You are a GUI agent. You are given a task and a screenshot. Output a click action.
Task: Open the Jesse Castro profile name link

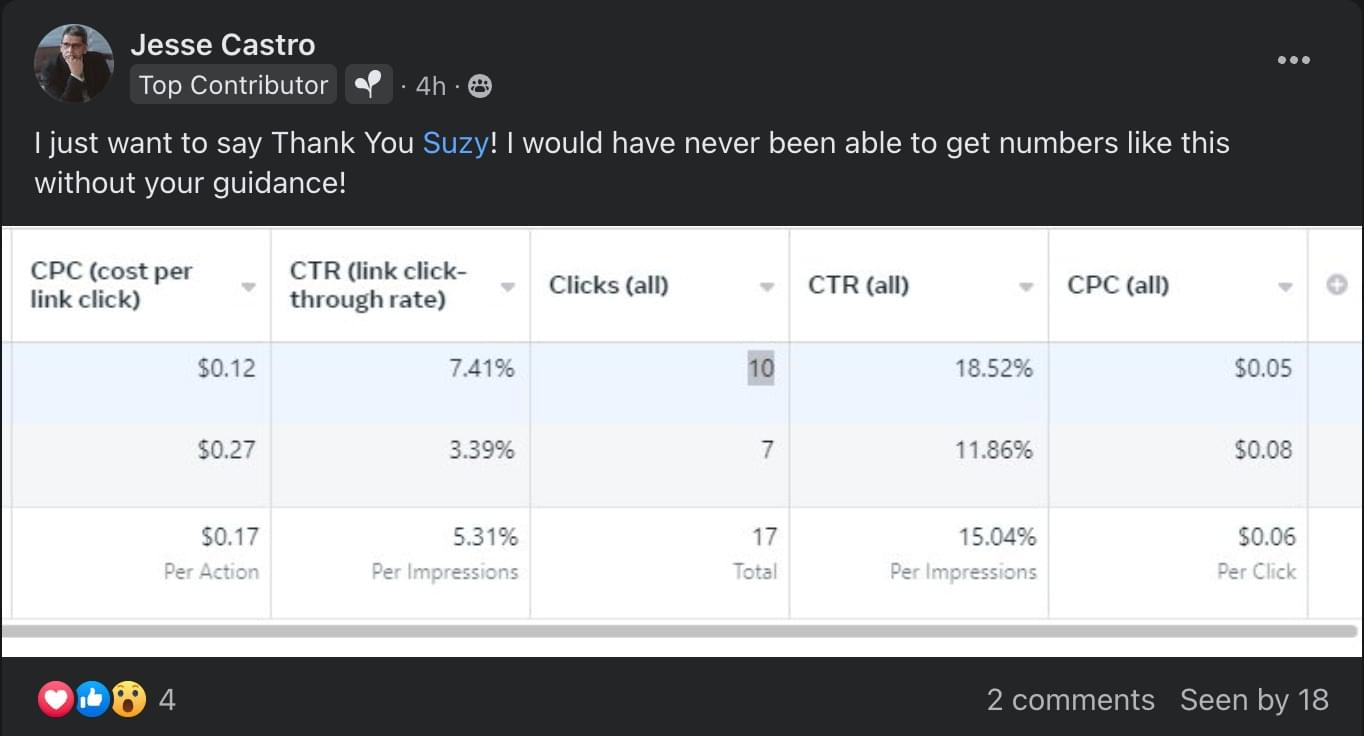click(222, 45)
